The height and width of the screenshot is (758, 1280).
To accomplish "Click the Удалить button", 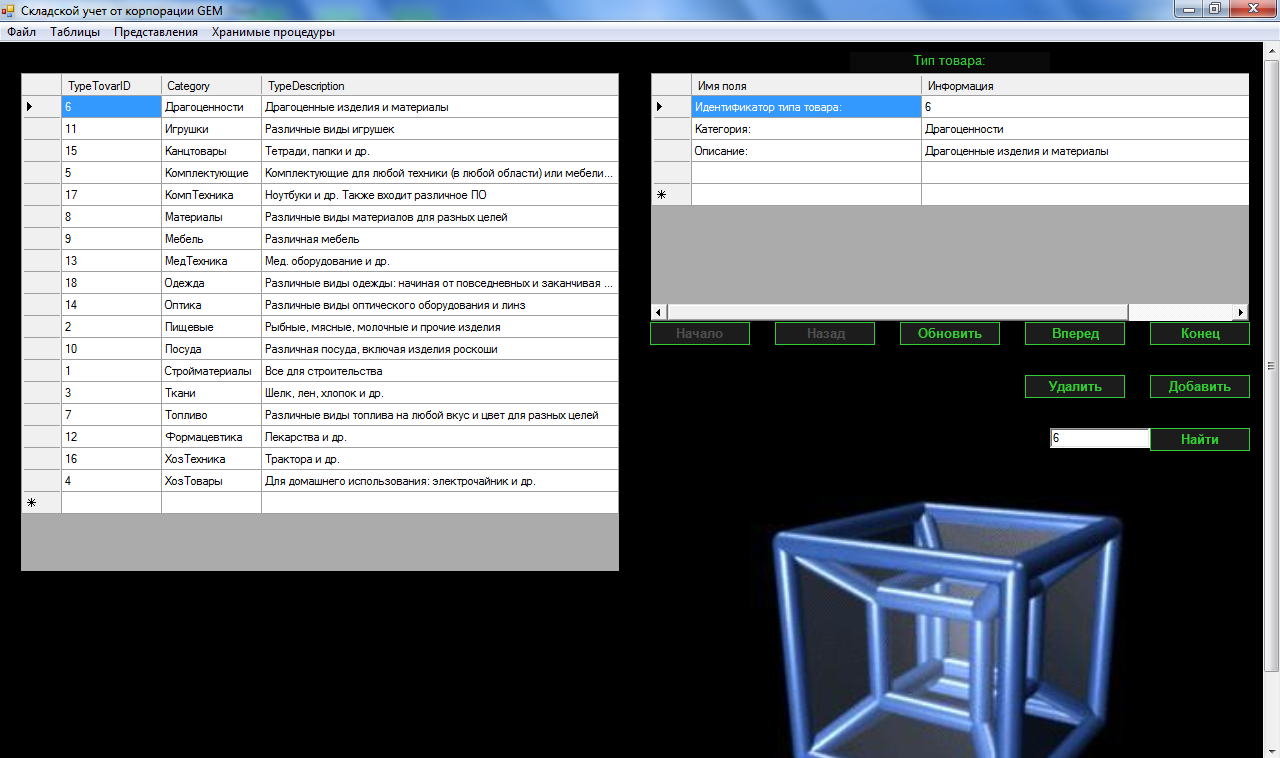I will [1074, 387].
